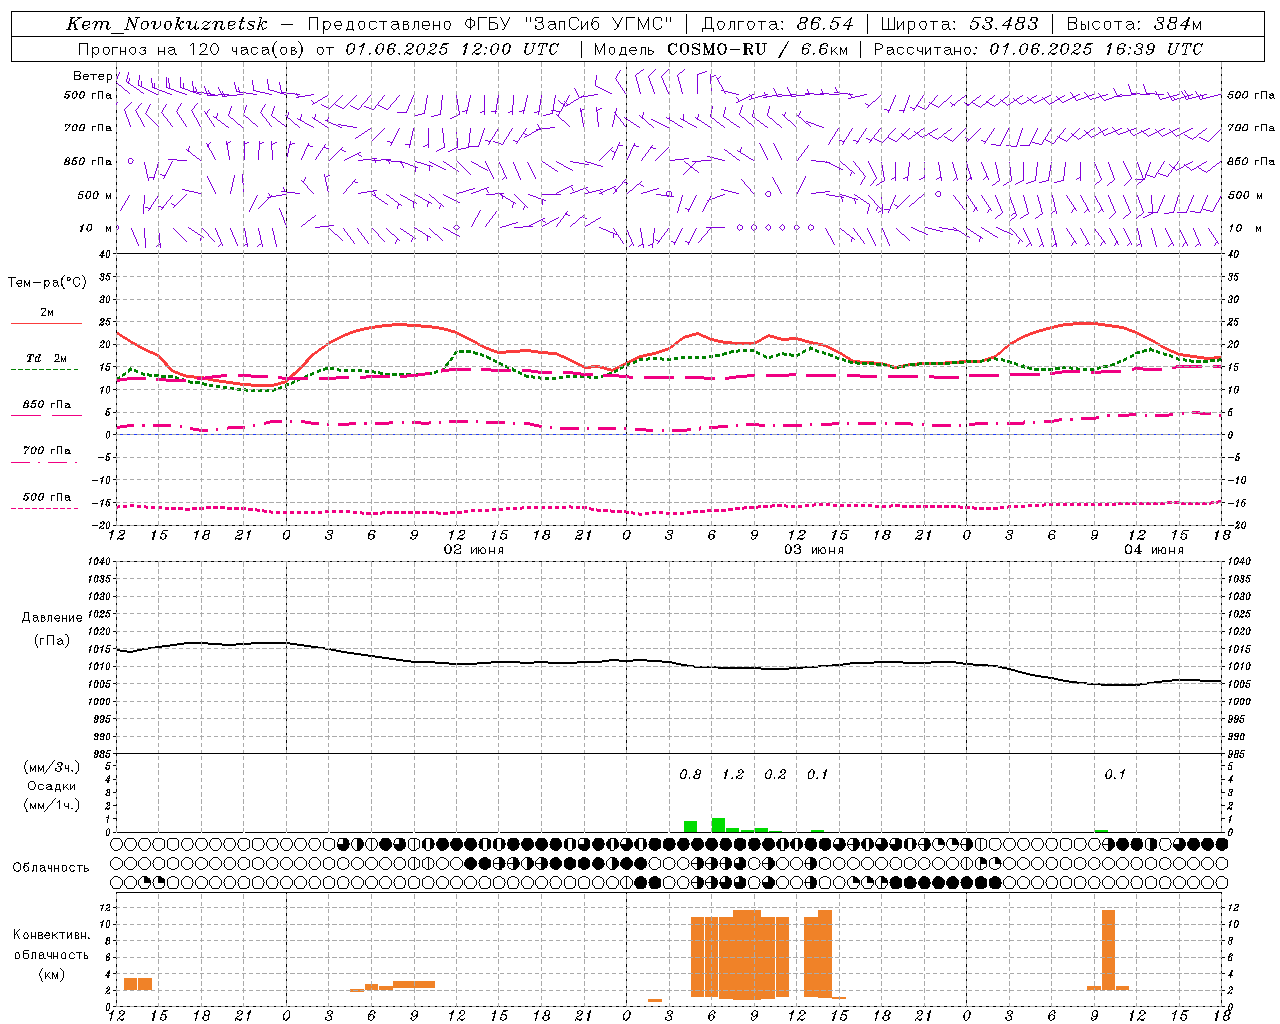
Task: Click the 0.1 precipitation value near 04 июня
Action: tap(1115, 774)
